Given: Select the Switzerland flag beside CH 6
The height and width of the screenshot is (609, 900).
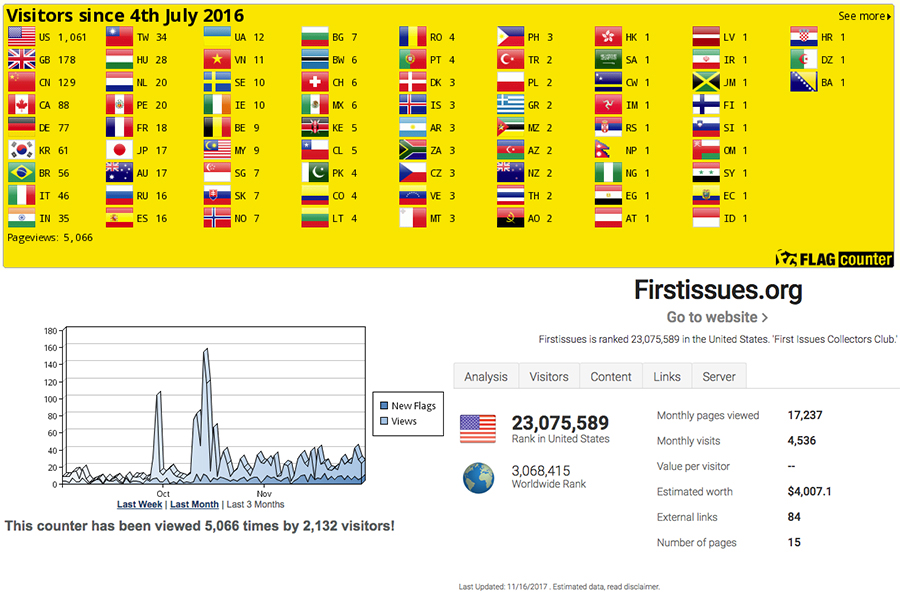Looking at the screenshot, I should pos(315,82).
